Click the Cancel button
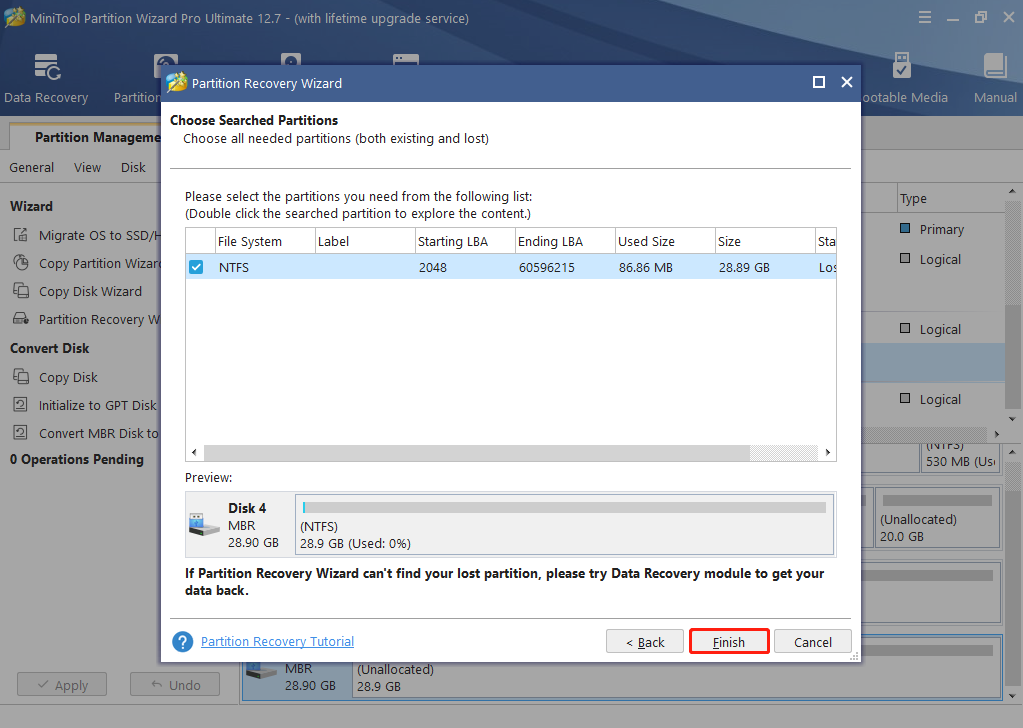Viewport: 1023px width, 728px height. pos(813,642)
